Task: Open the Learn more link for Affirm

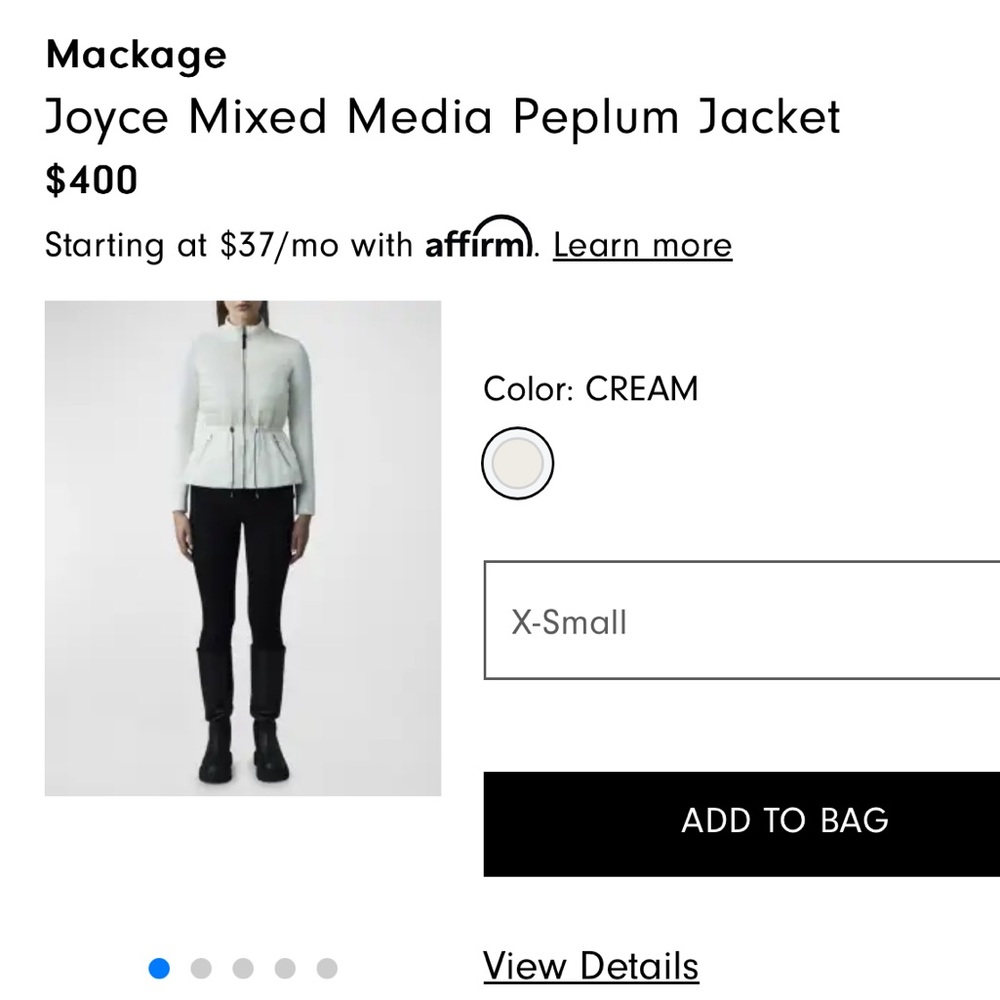Action: pos(641,244)
